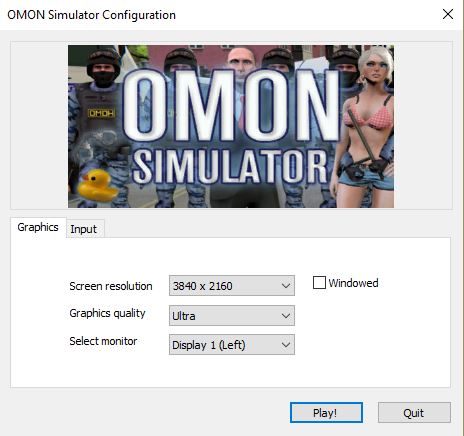Open the Screen resolution dropdown

tap(232, 286)
